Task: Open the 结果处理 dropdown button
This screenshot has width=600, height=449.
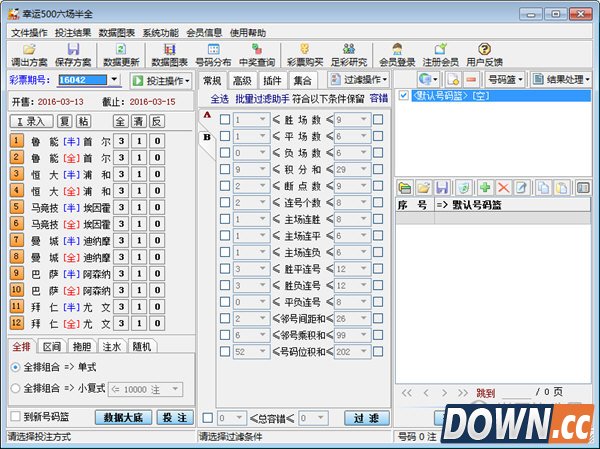Action: coord(561,80)
